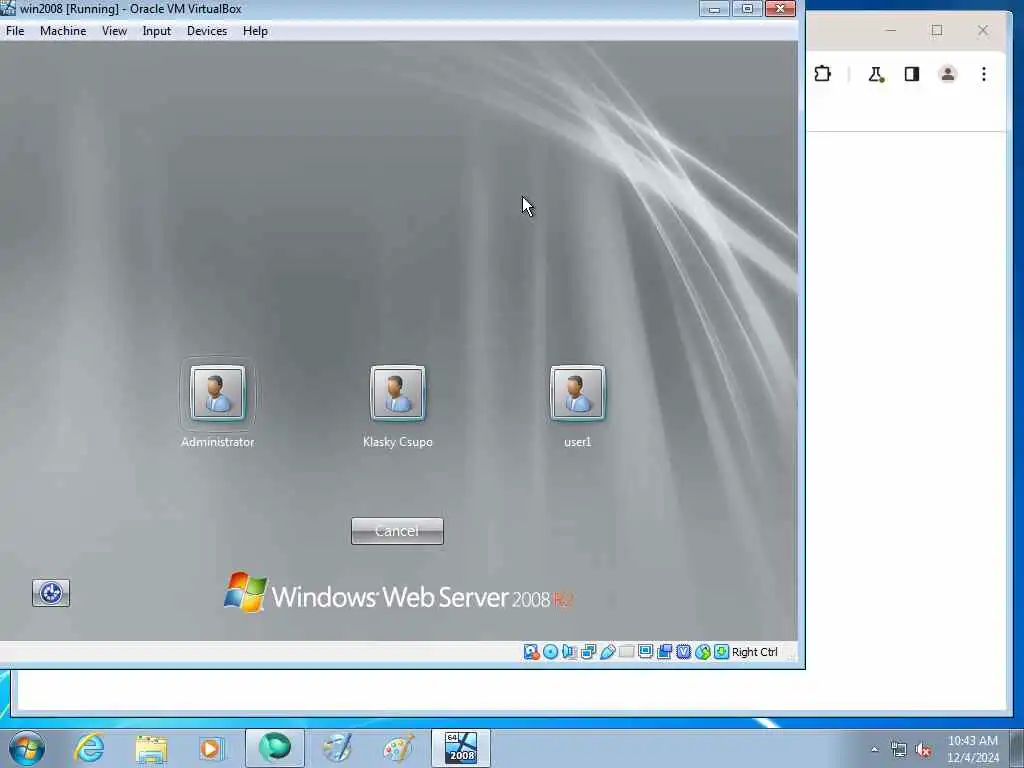
Task: Click the virtualization V chip indicator
Action: click(x=683, y=652)
